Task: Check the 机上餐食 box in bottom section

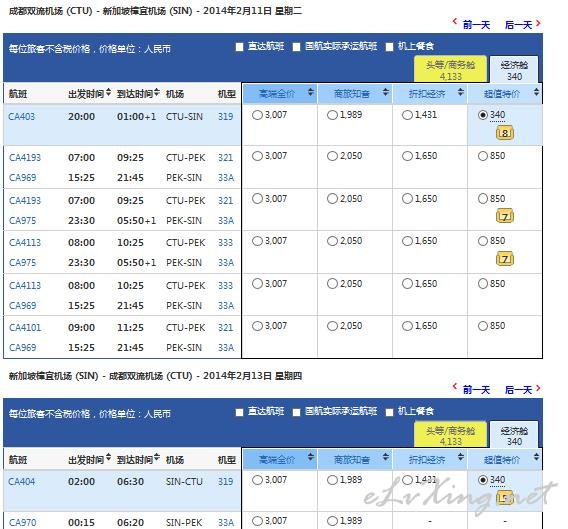Action: pyautogui.click(x=389, y=412)
